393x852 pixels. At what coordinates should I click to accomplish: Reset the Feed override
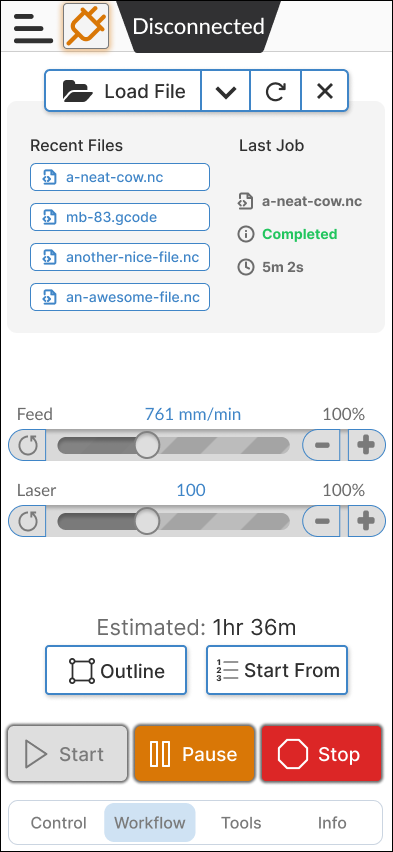click(27, 446)
